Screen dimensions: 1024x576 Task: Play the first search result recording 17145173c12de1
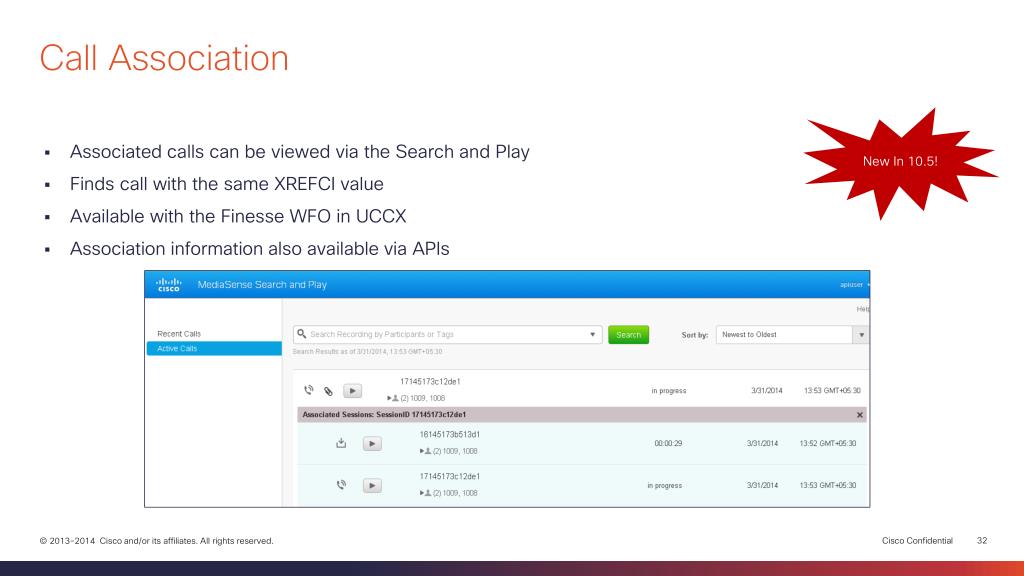click(352, 391)
